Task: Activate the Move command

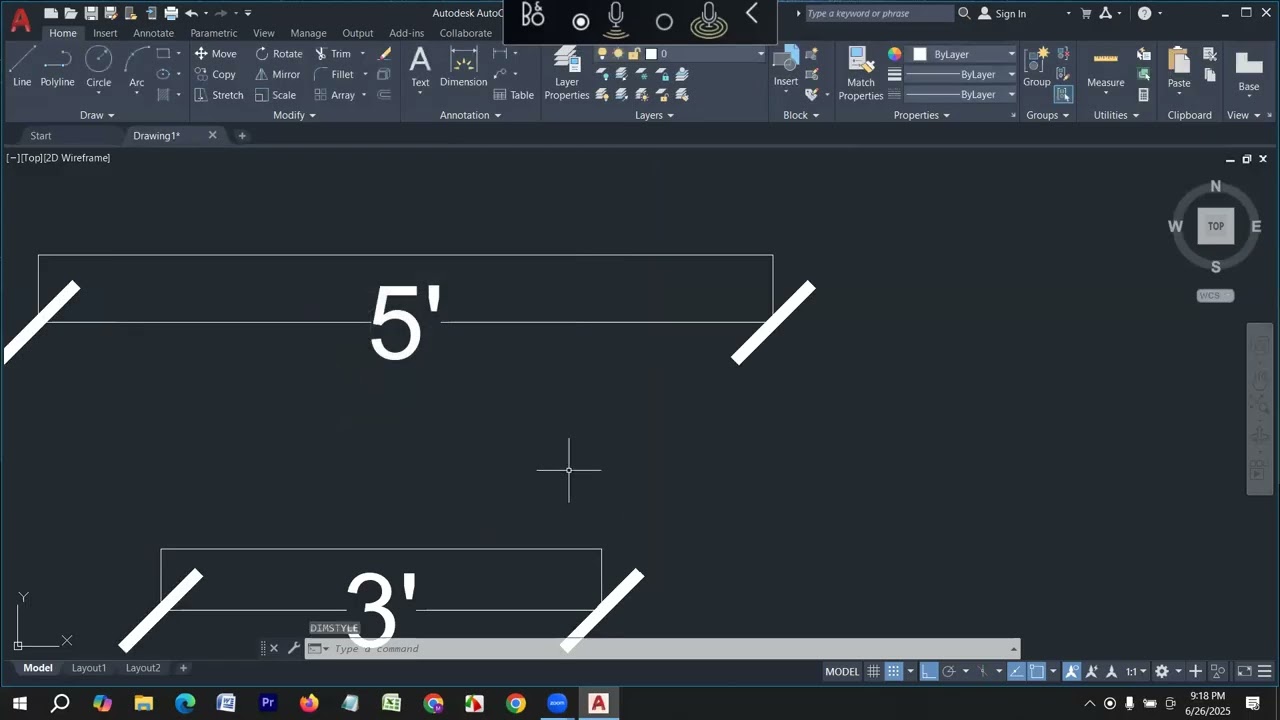Action: point(216,54)
